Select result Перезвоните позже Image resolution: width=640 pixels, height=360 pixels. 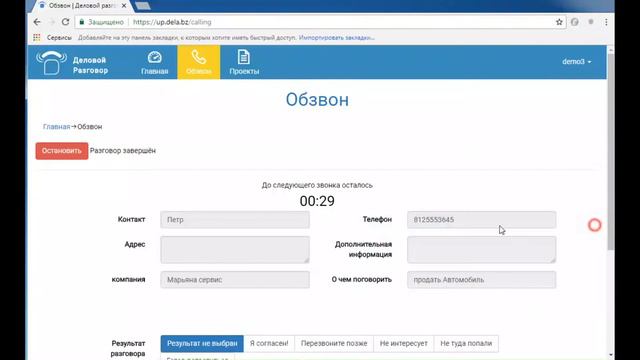tap(334, 343)
